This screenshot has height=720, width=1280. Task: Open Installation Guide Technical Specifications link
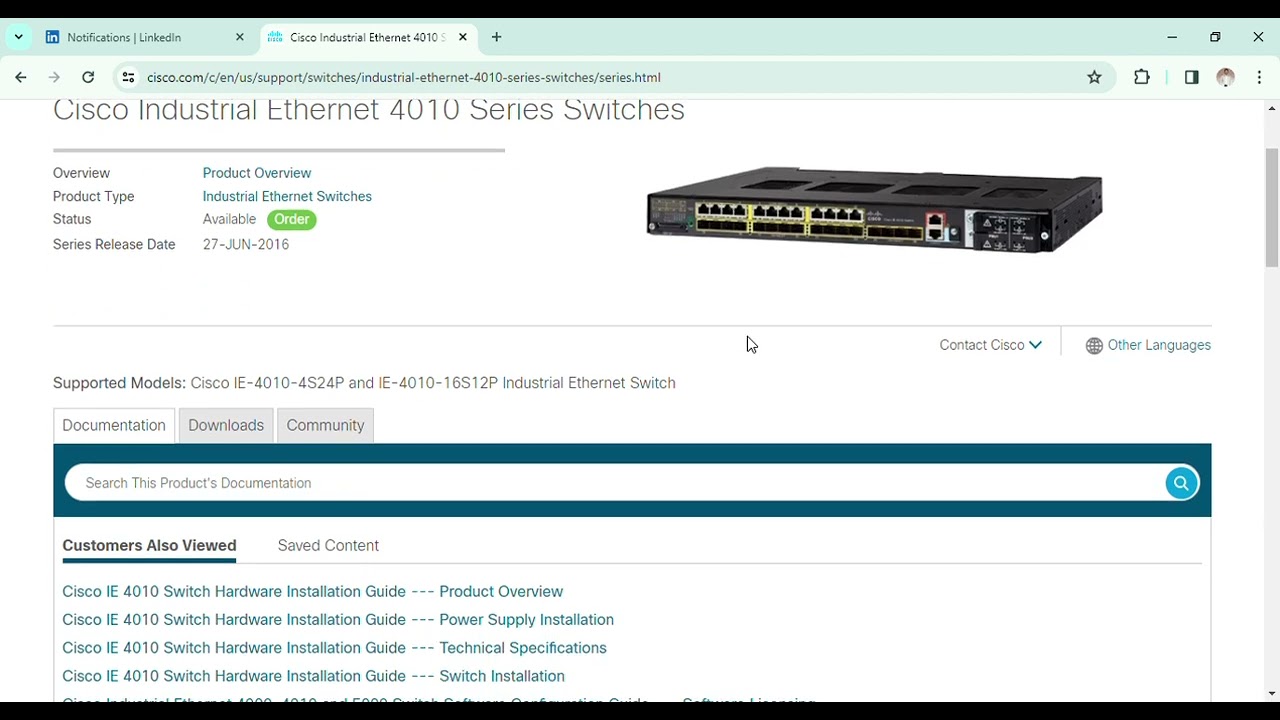point(334,647)
